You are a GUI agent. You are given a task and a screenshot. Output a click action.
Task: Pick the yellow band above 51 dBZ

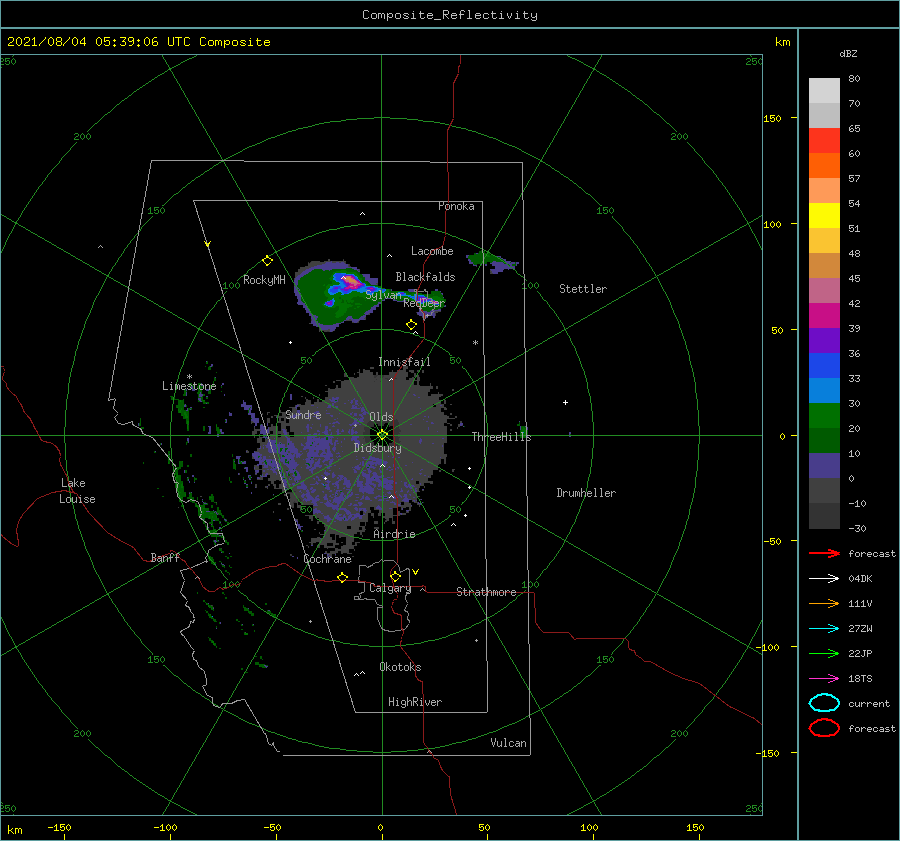(x=824, y=216)
